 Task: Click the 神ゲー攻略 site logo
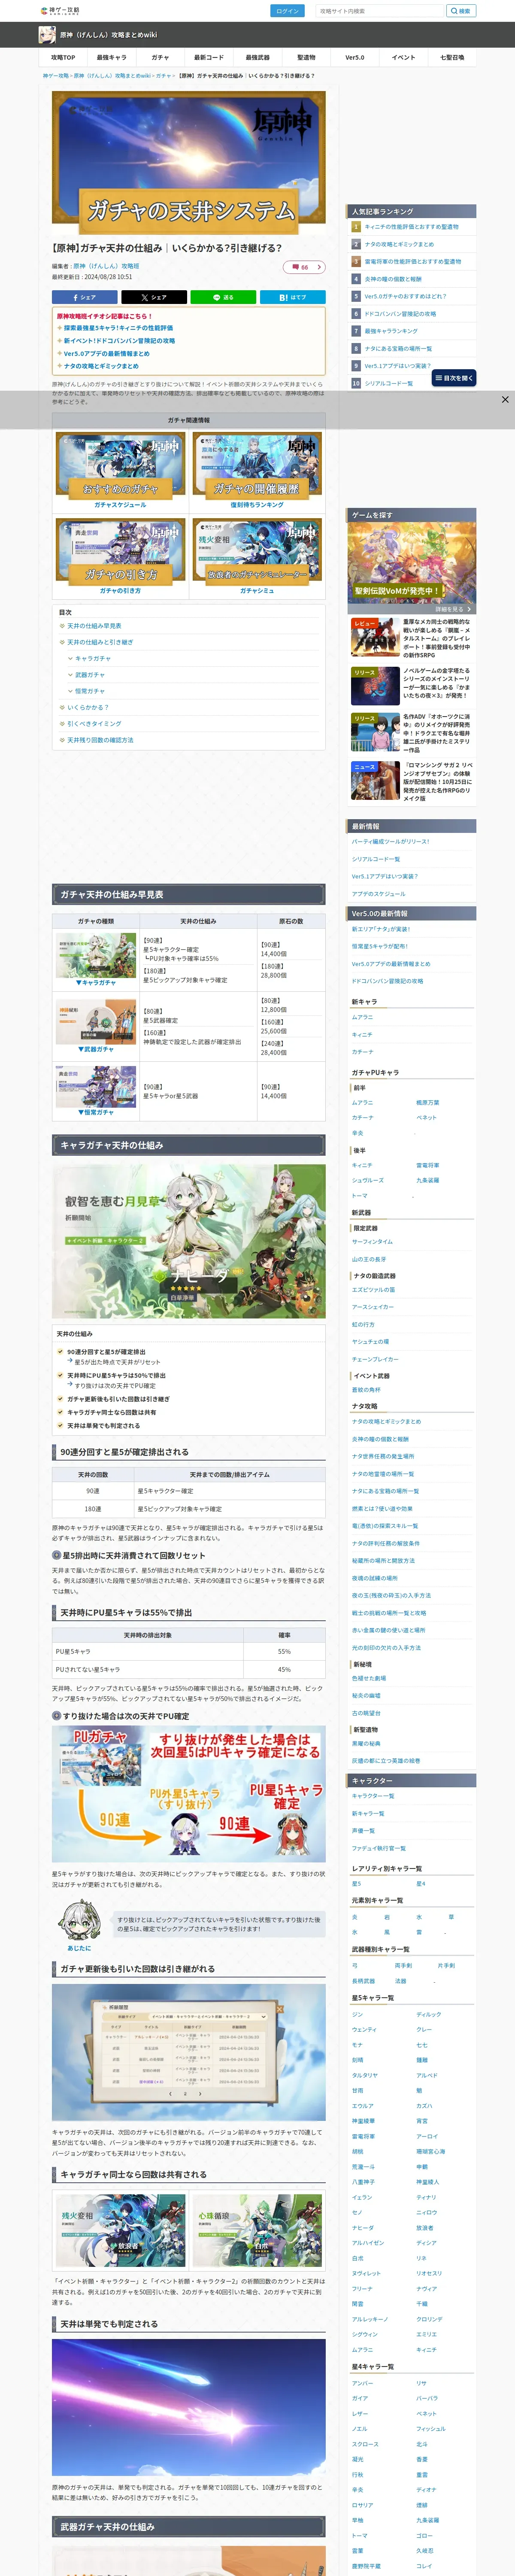(60, 11)
